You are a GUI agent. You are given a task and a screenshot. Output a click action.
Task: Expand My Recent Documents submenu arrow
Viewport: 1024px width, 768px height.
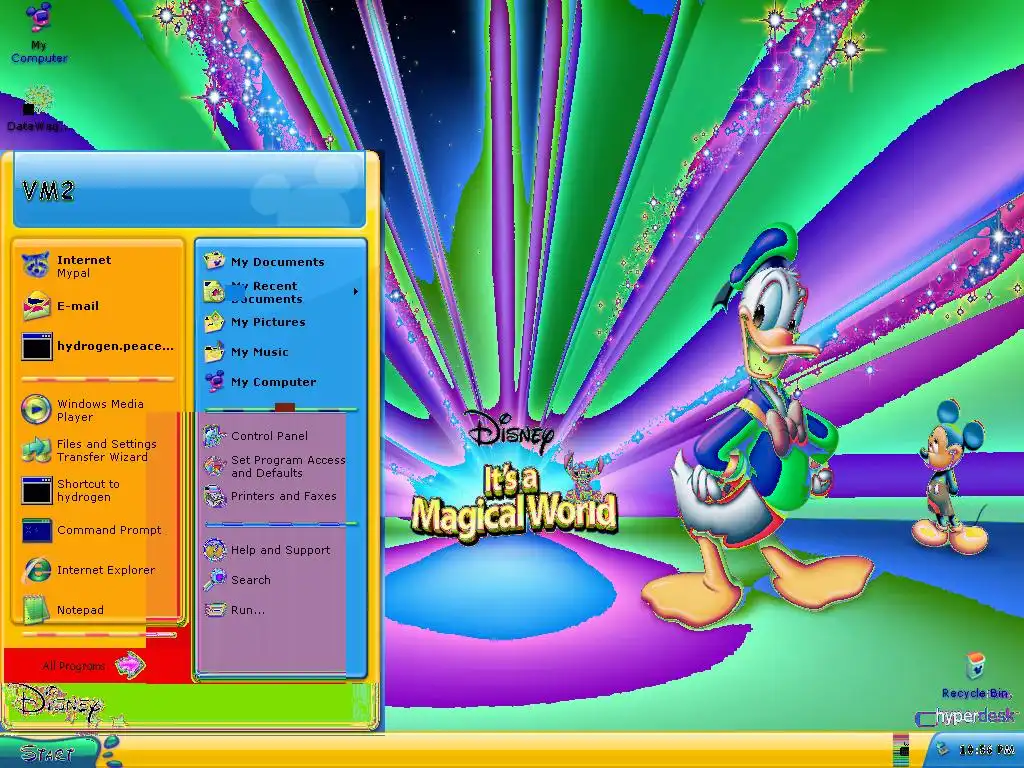click(356, 291)
